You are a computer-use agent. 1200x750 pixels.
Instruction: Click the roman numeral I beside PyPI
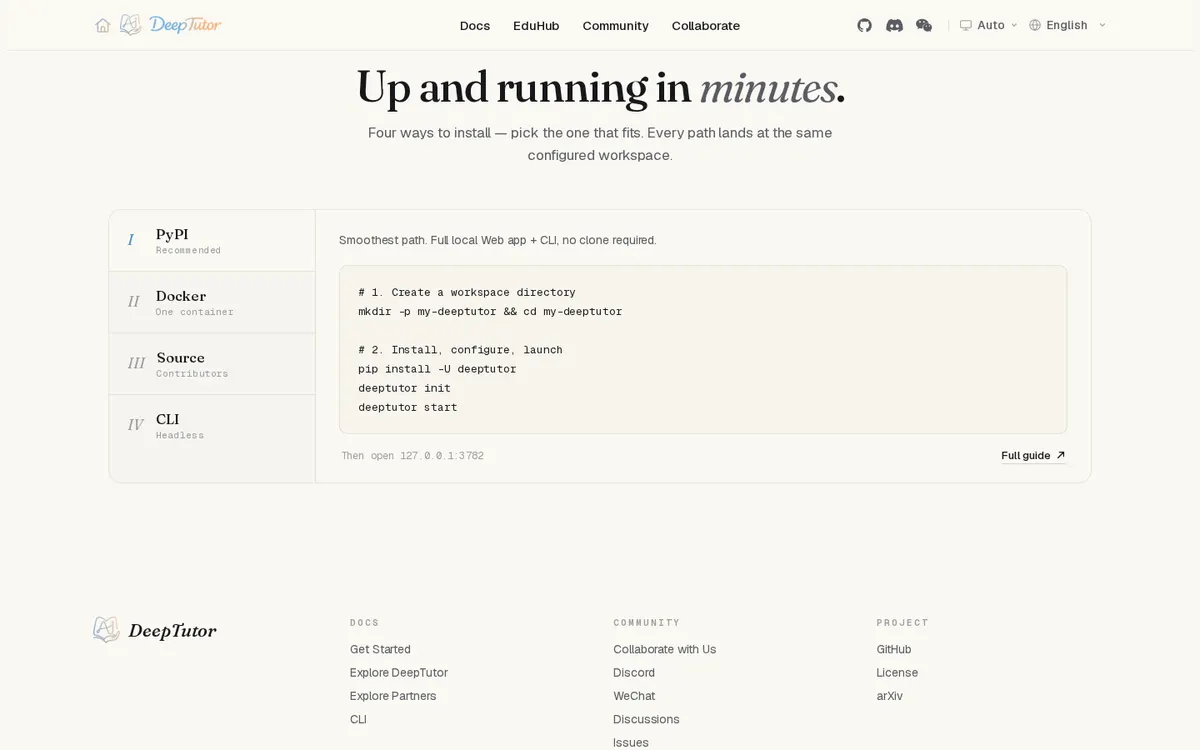[x=130, y=240]
